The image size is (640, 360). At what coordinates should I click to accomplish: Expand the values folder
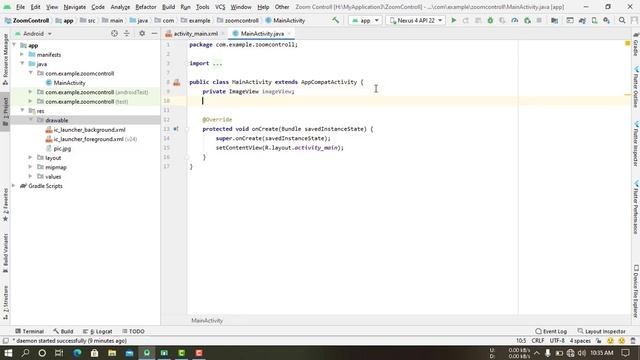(31, 176)
